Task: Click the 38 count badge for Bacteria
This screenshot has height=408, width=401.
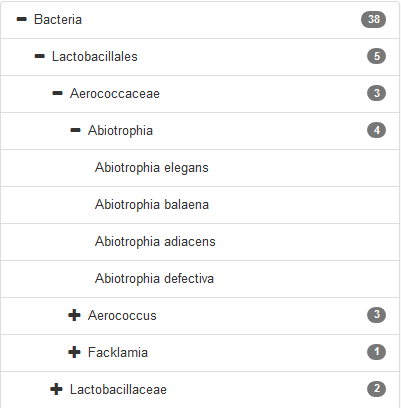Action: coord(374,19)
